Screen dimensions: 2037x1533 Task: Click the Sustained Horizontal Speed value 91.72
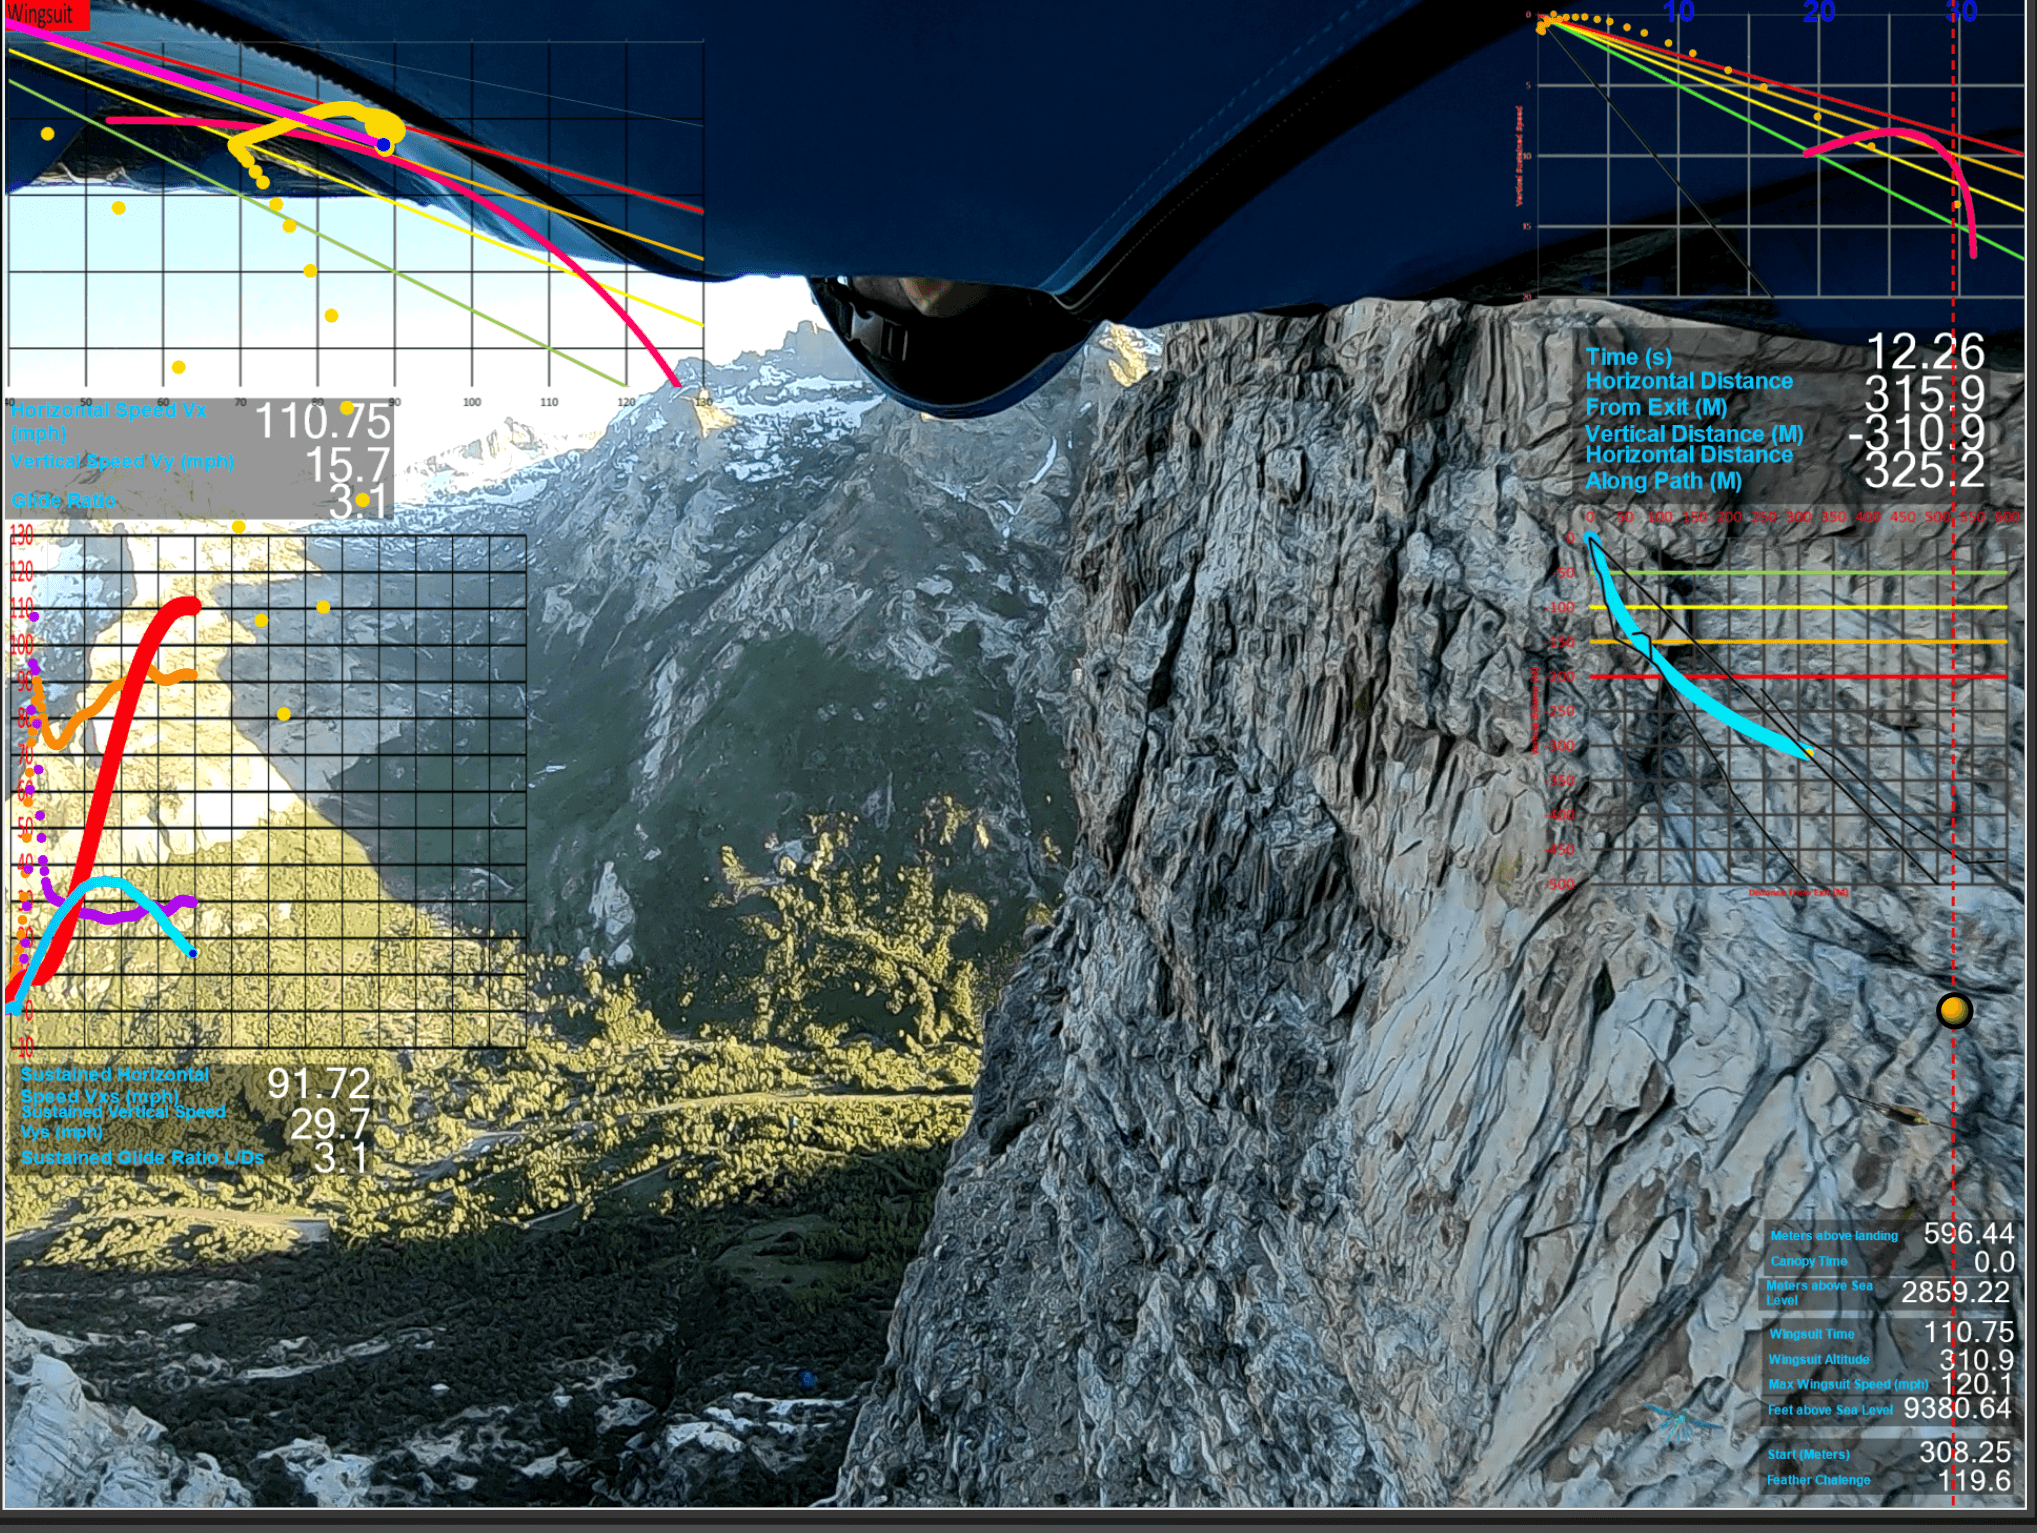[x=318, y=1083]
